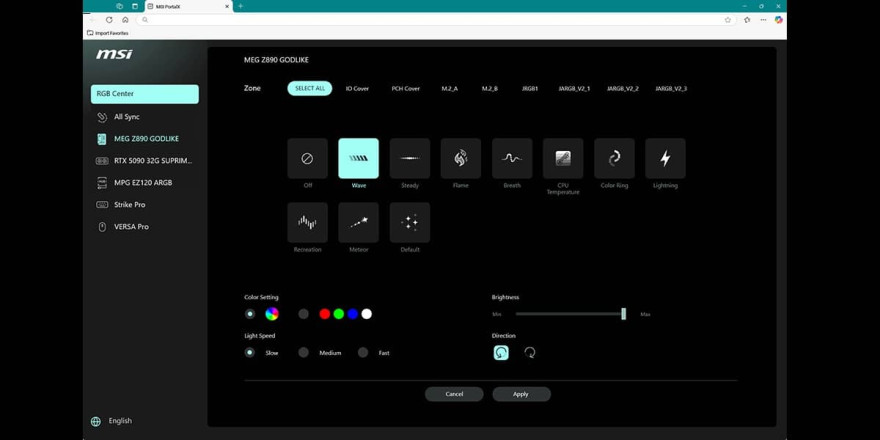Pick the Breath lighting effect
The height and width of the screenshot is (440, 880).
[512, 158]
